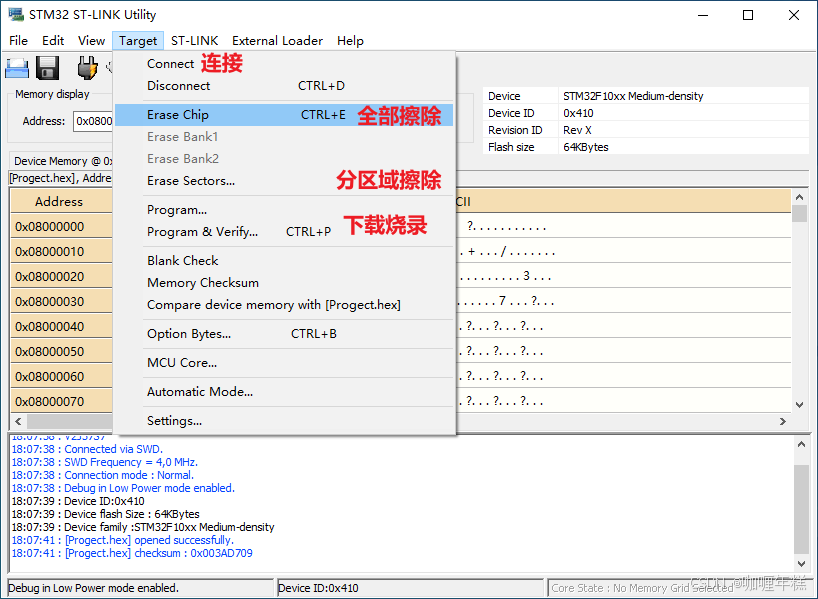This screenshot has height=599, width=818.
Task: Select Erase Sectors... menu entry
Action: (284, 181)
